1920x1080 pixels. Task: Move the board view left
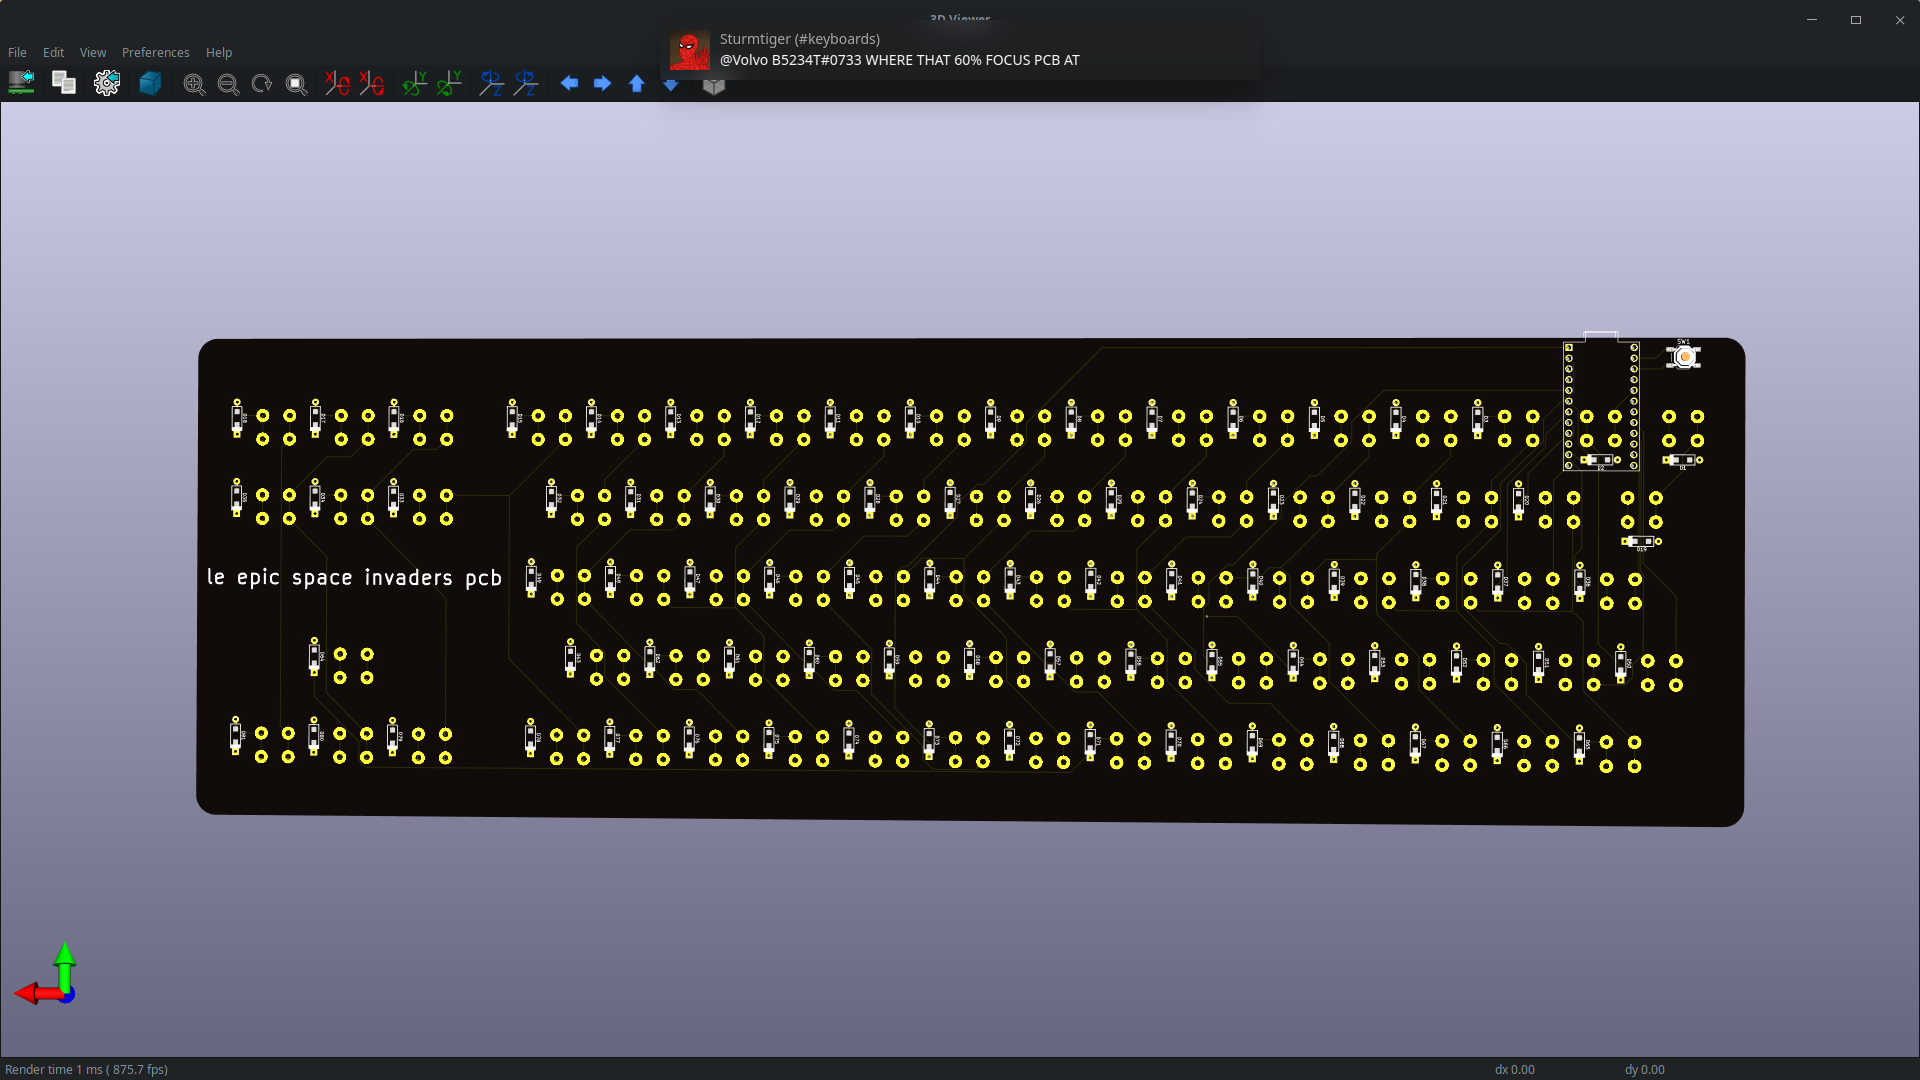pyautogui.click(x=570, y=84)
